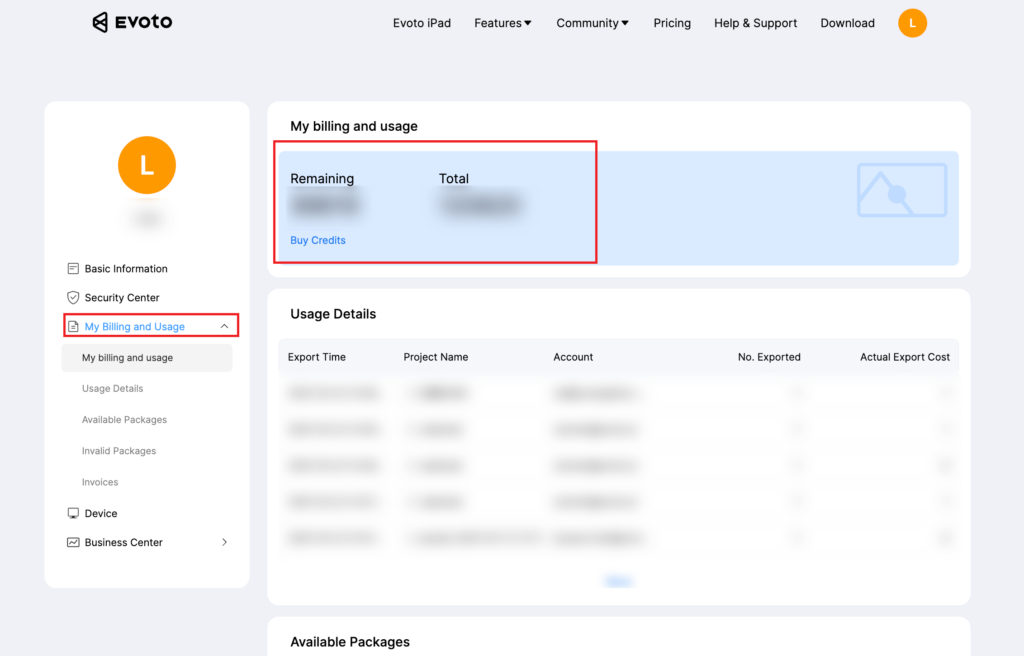1024x656 pixels.
Task: Open the Pricing page
Action: [x=672, y=23]
